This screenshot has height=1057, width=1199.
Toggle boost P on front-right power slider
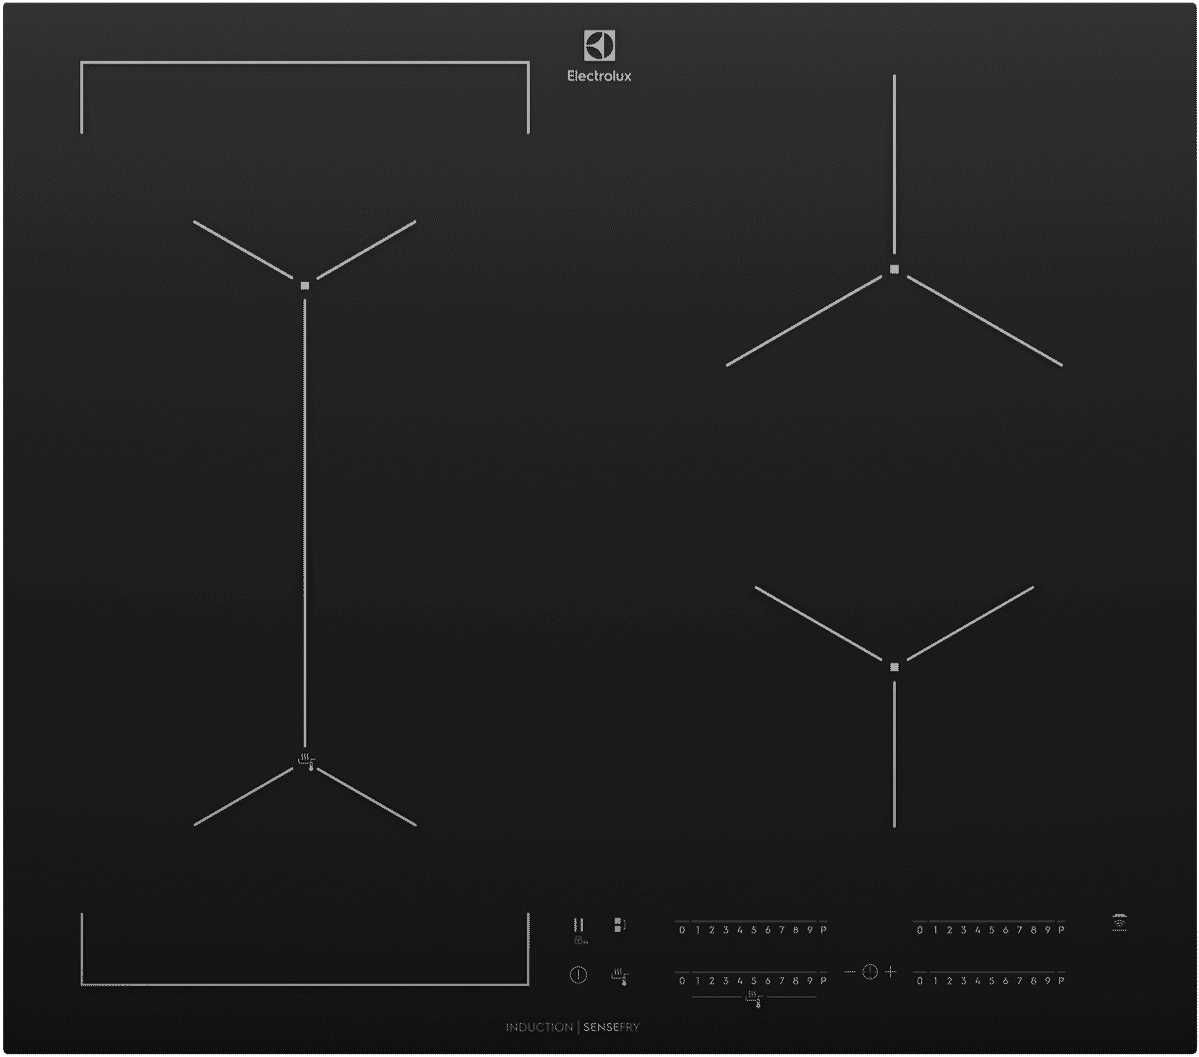(1060, 980)
